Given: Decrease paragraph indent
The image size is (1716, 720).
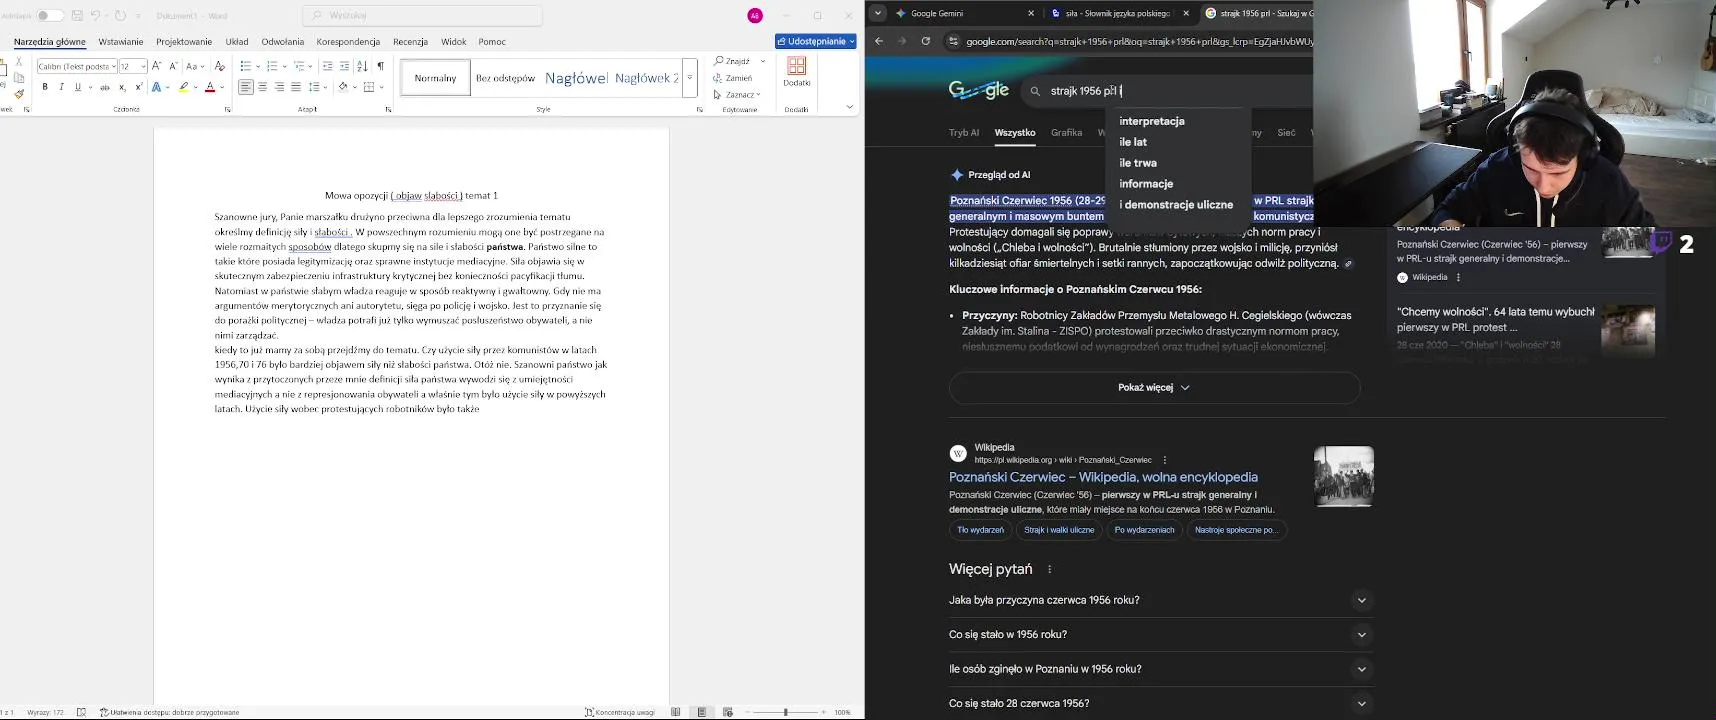Looking at the screenshot, I should [327, 66].
